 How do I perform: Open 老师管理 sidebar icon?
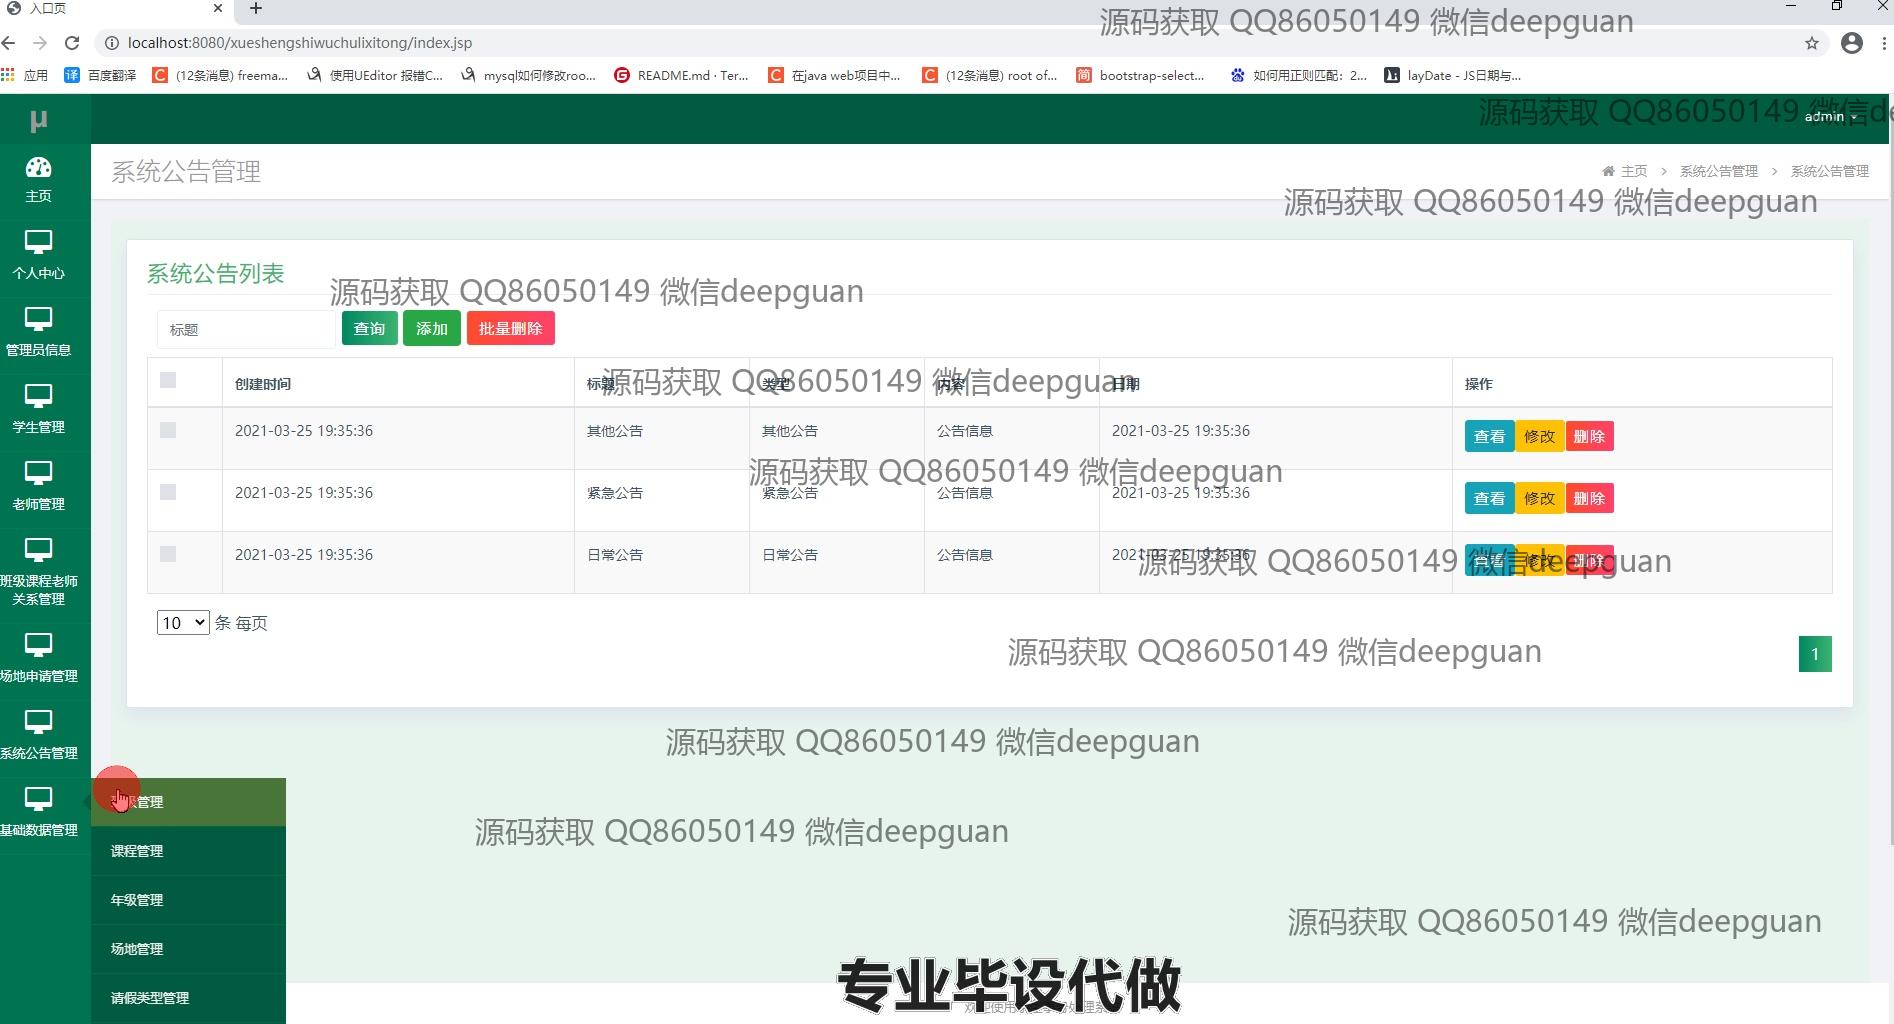pyautogui.click(x=38, y=474)
